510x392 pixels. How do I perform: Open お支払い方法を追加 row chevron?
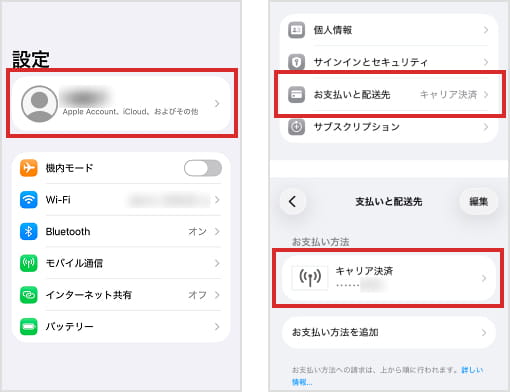coord(484,332)
